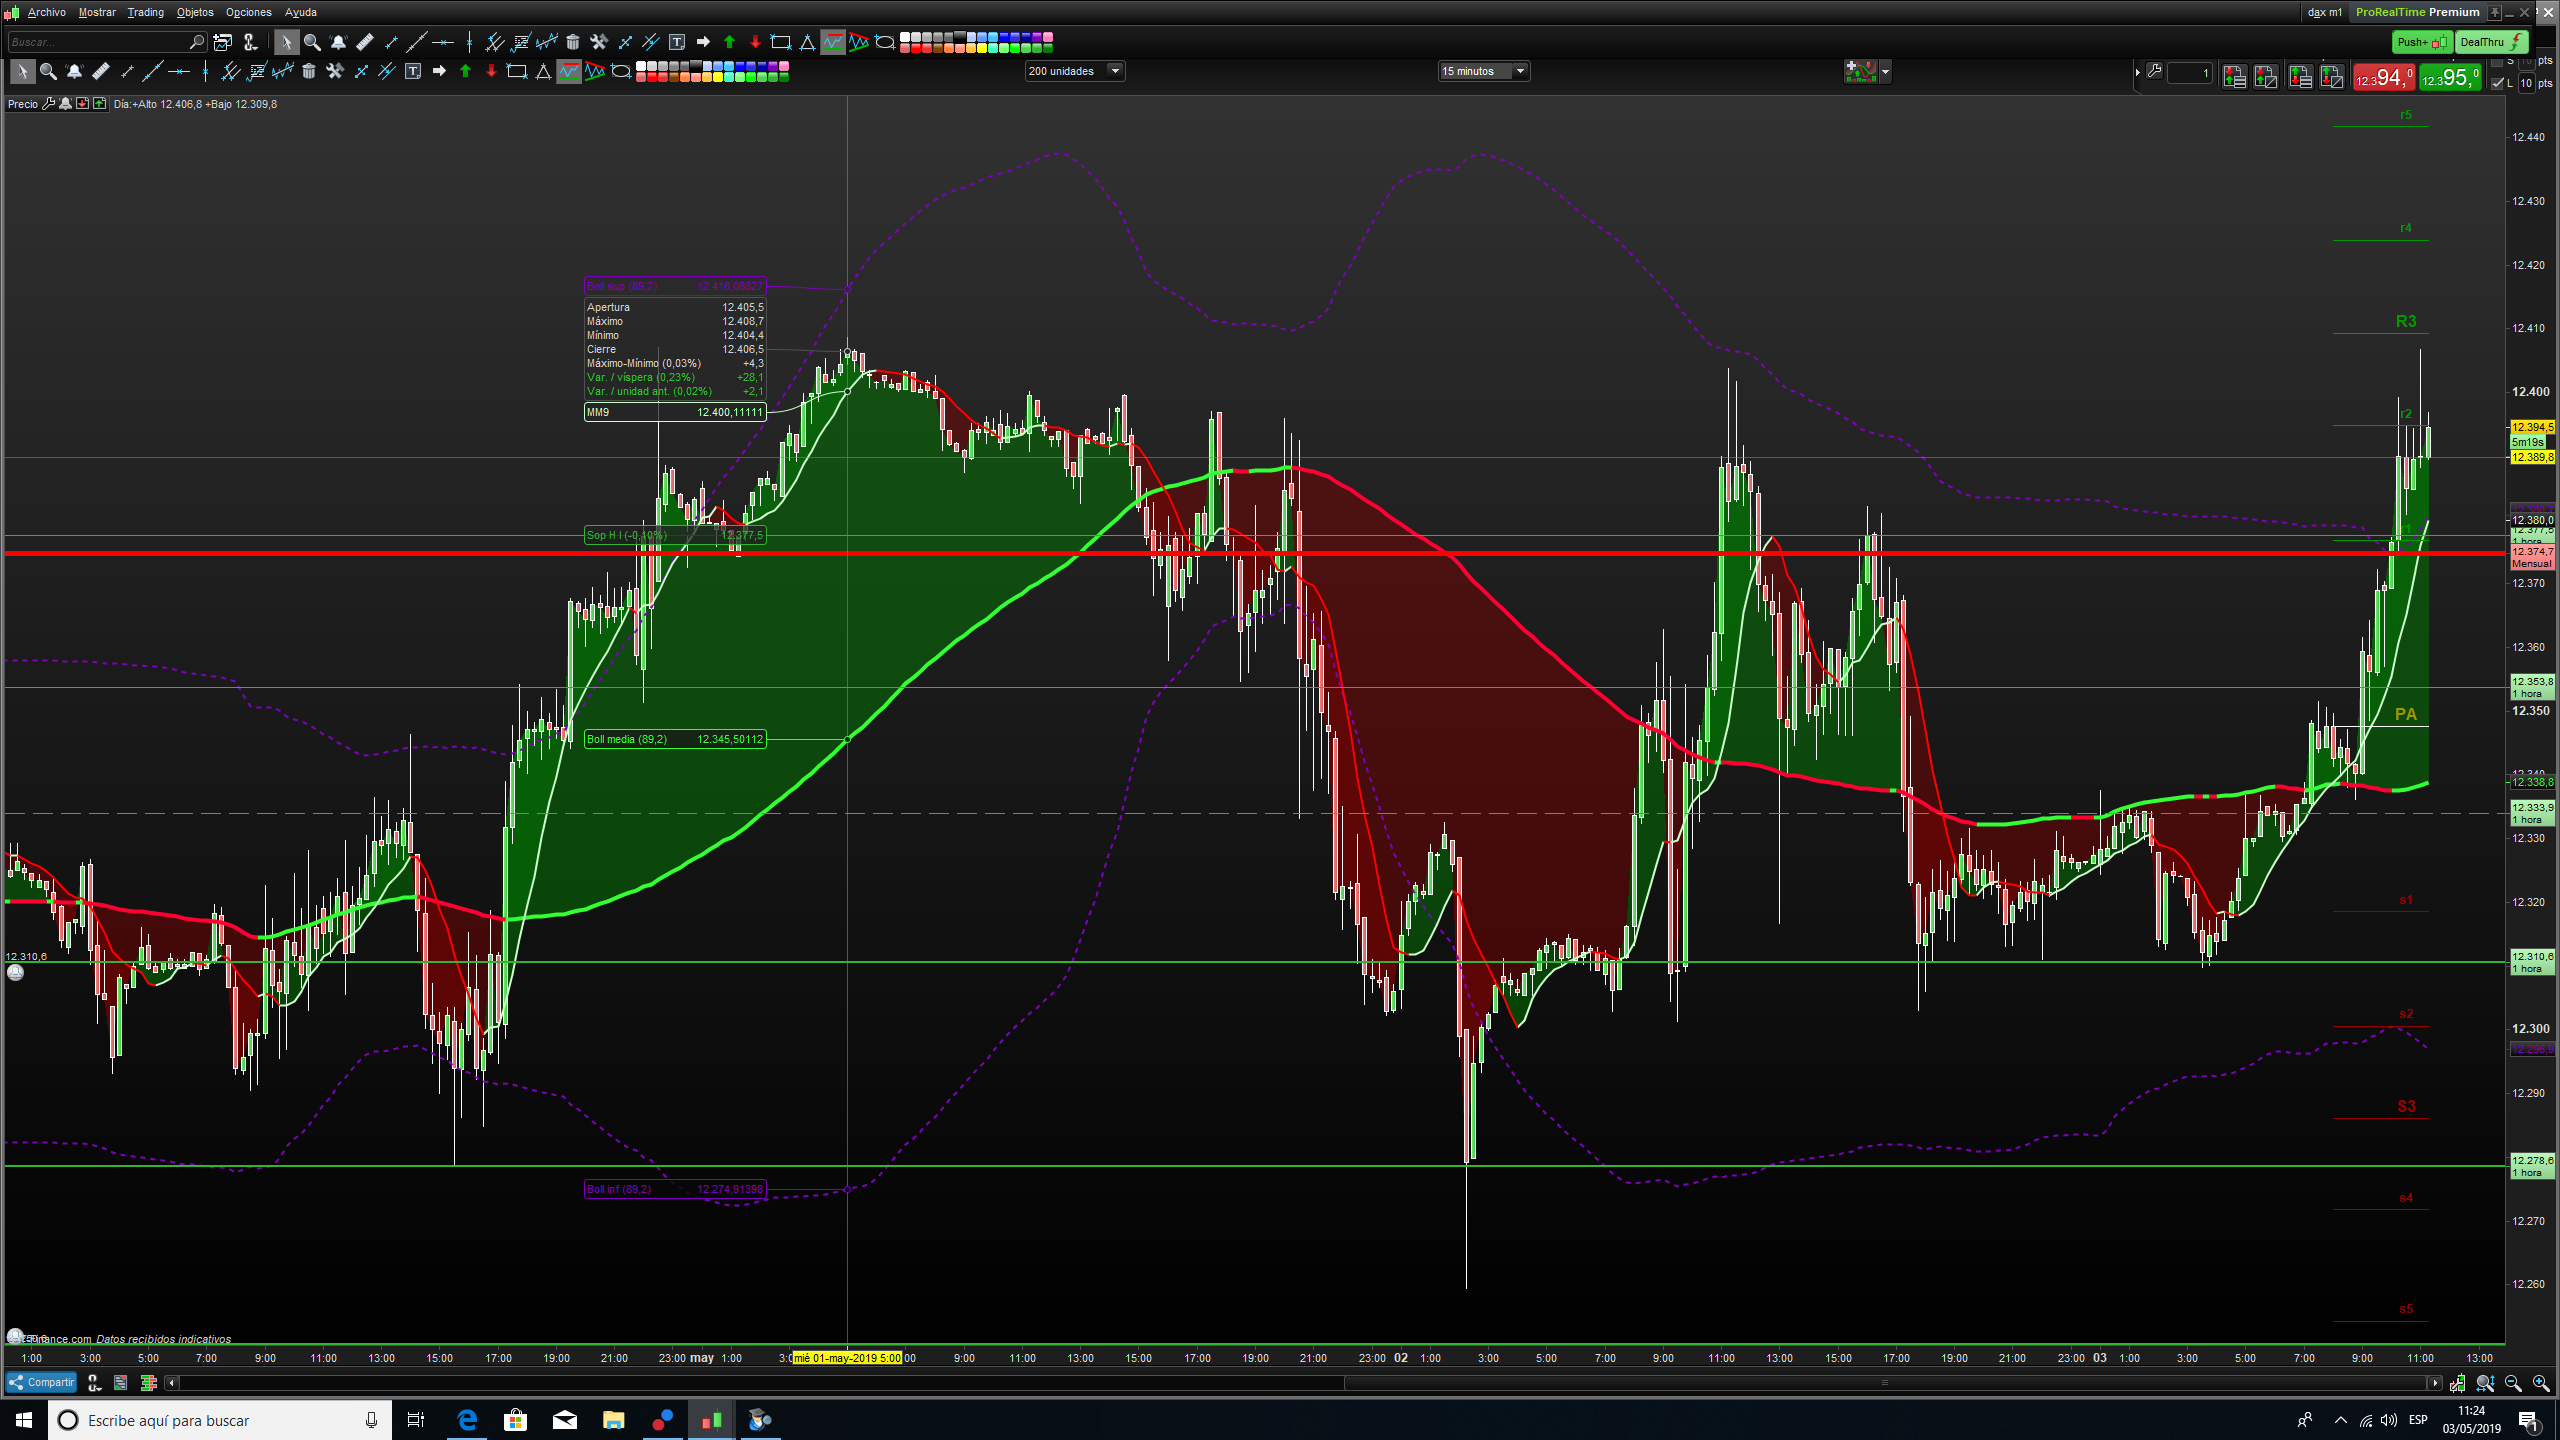Select the magnifier zoom tool in the top toolbar
This screenshot has height=1440, width=2560.
[x=312, y=42]
